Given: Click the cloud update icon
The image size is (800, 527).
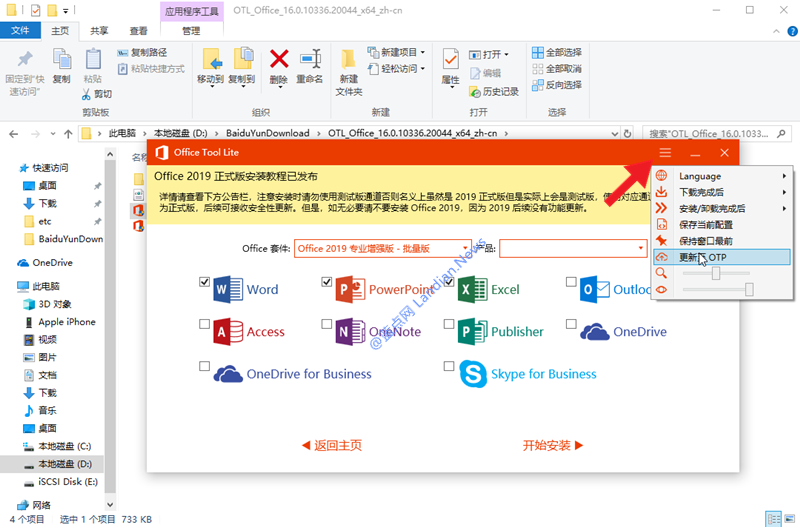Looking at the screenshot, I should [x=661, y=257].
